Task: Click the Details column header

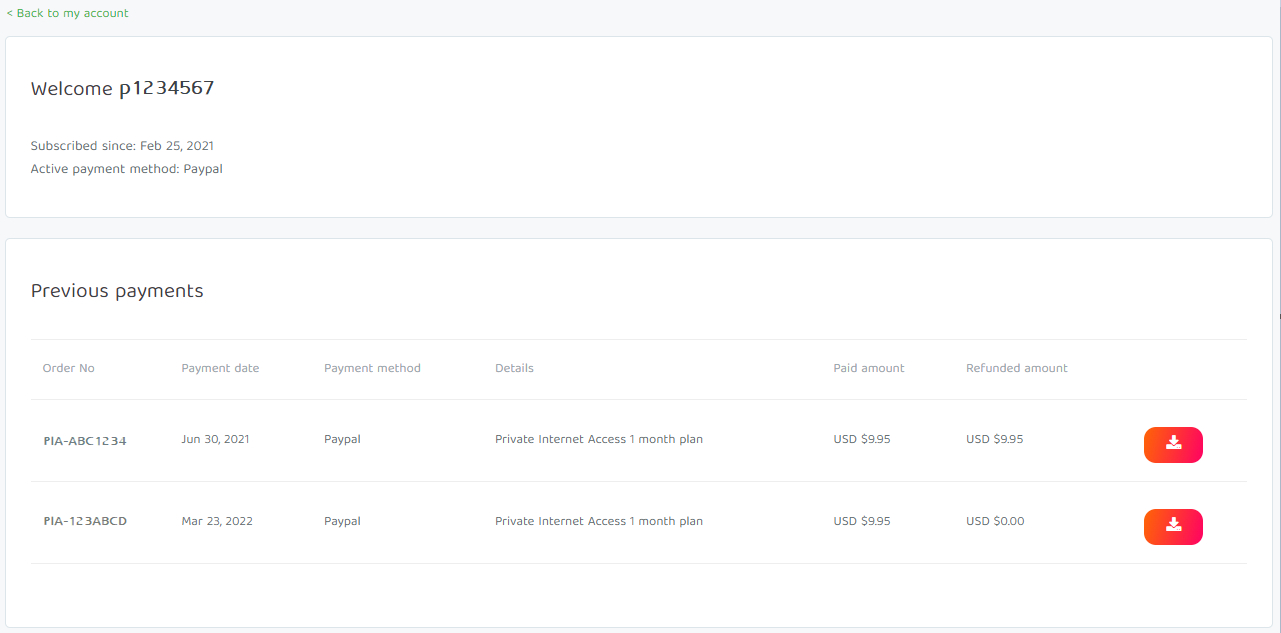Action: click(x=514, y=368)
